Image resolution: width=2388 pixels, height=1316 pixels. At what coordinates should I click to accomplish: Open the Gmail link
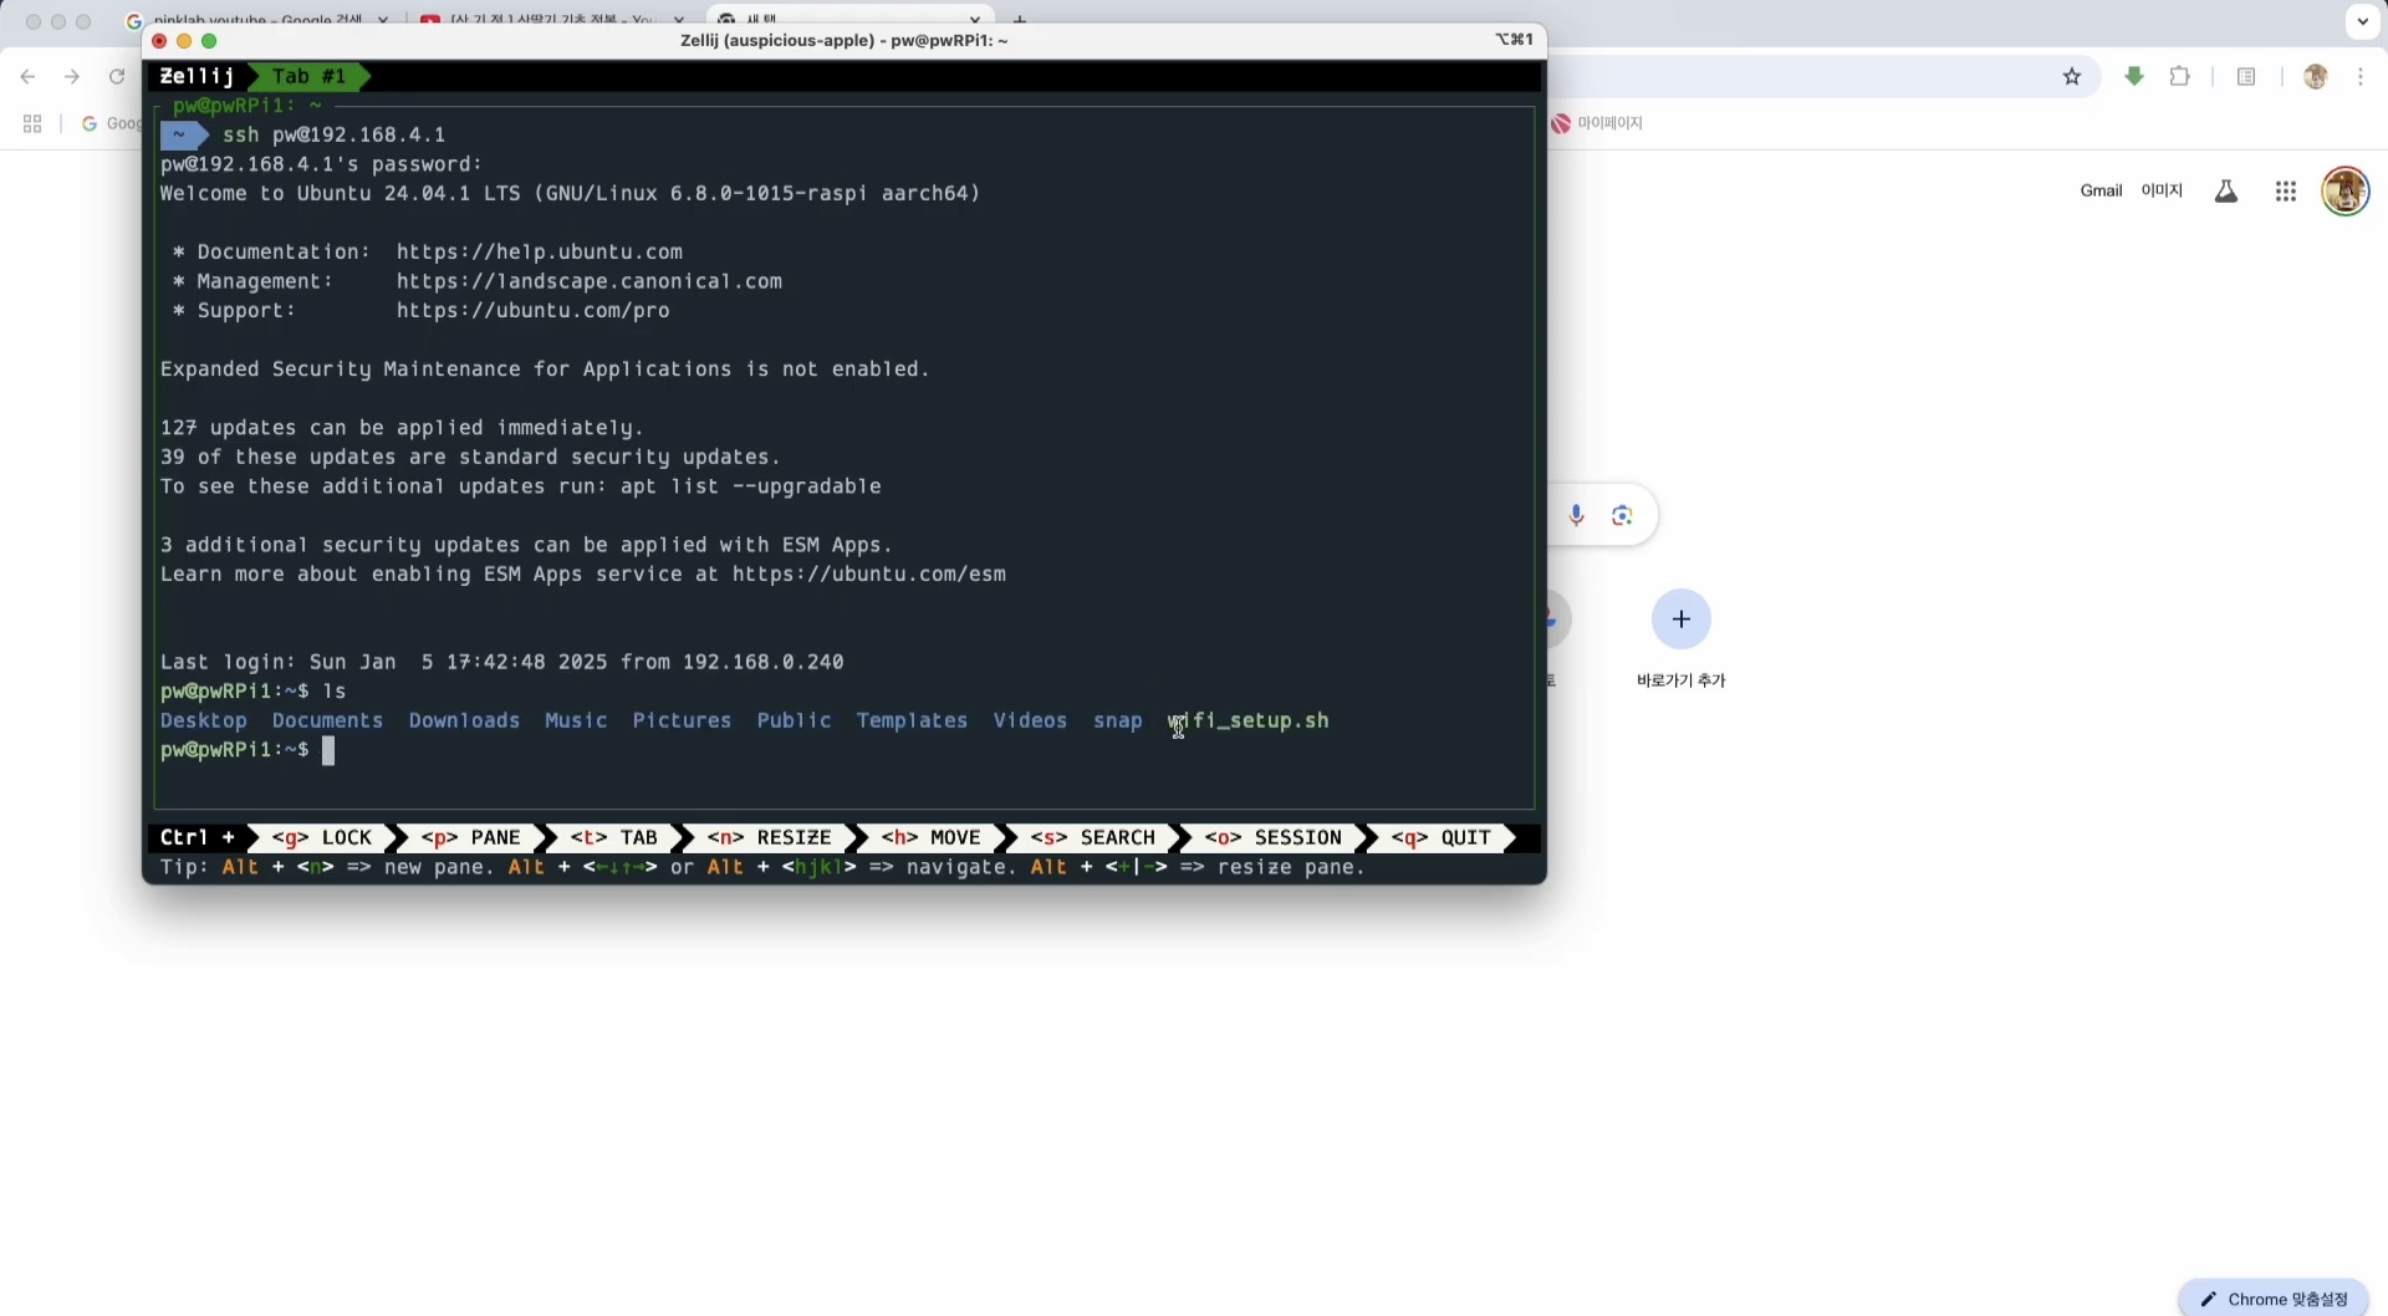[2100, 191]
